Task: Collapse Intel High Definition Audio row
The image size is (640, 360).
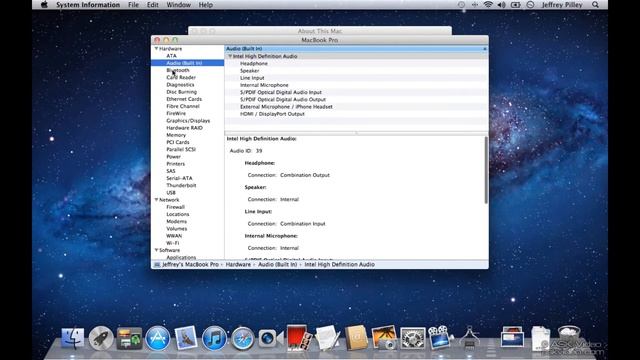Action: pyautogui.click(x=230, y=56)
